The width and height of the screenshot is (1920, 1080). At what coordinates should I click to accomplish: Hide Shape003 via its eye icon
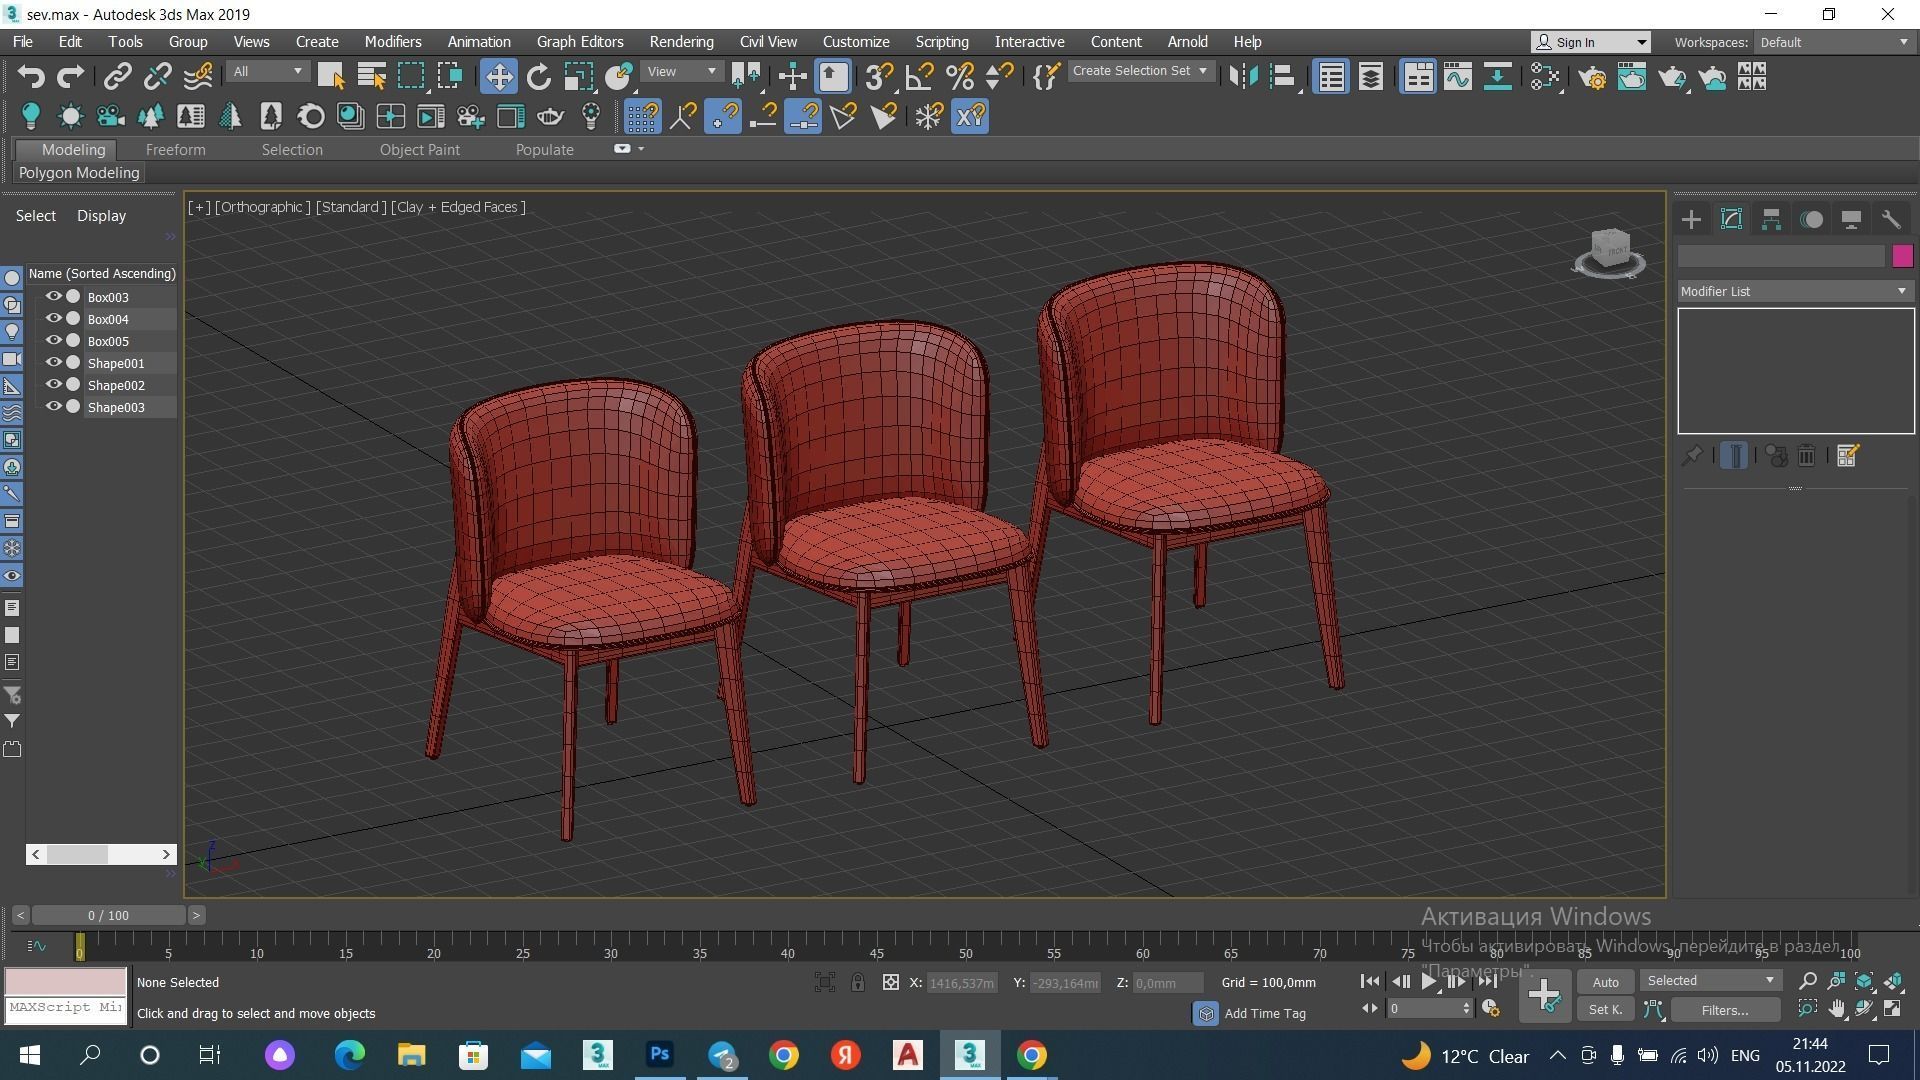pos(54,407)
